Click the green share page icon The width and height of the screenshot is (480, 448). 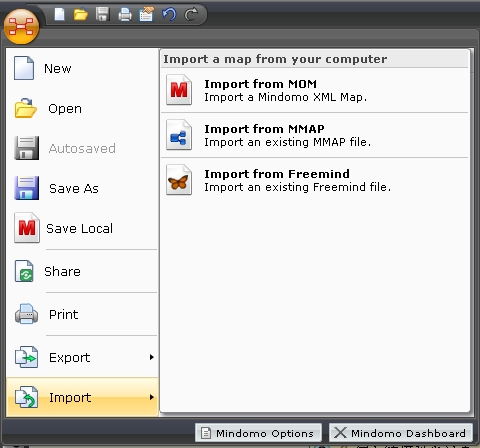tap(24, 271)
